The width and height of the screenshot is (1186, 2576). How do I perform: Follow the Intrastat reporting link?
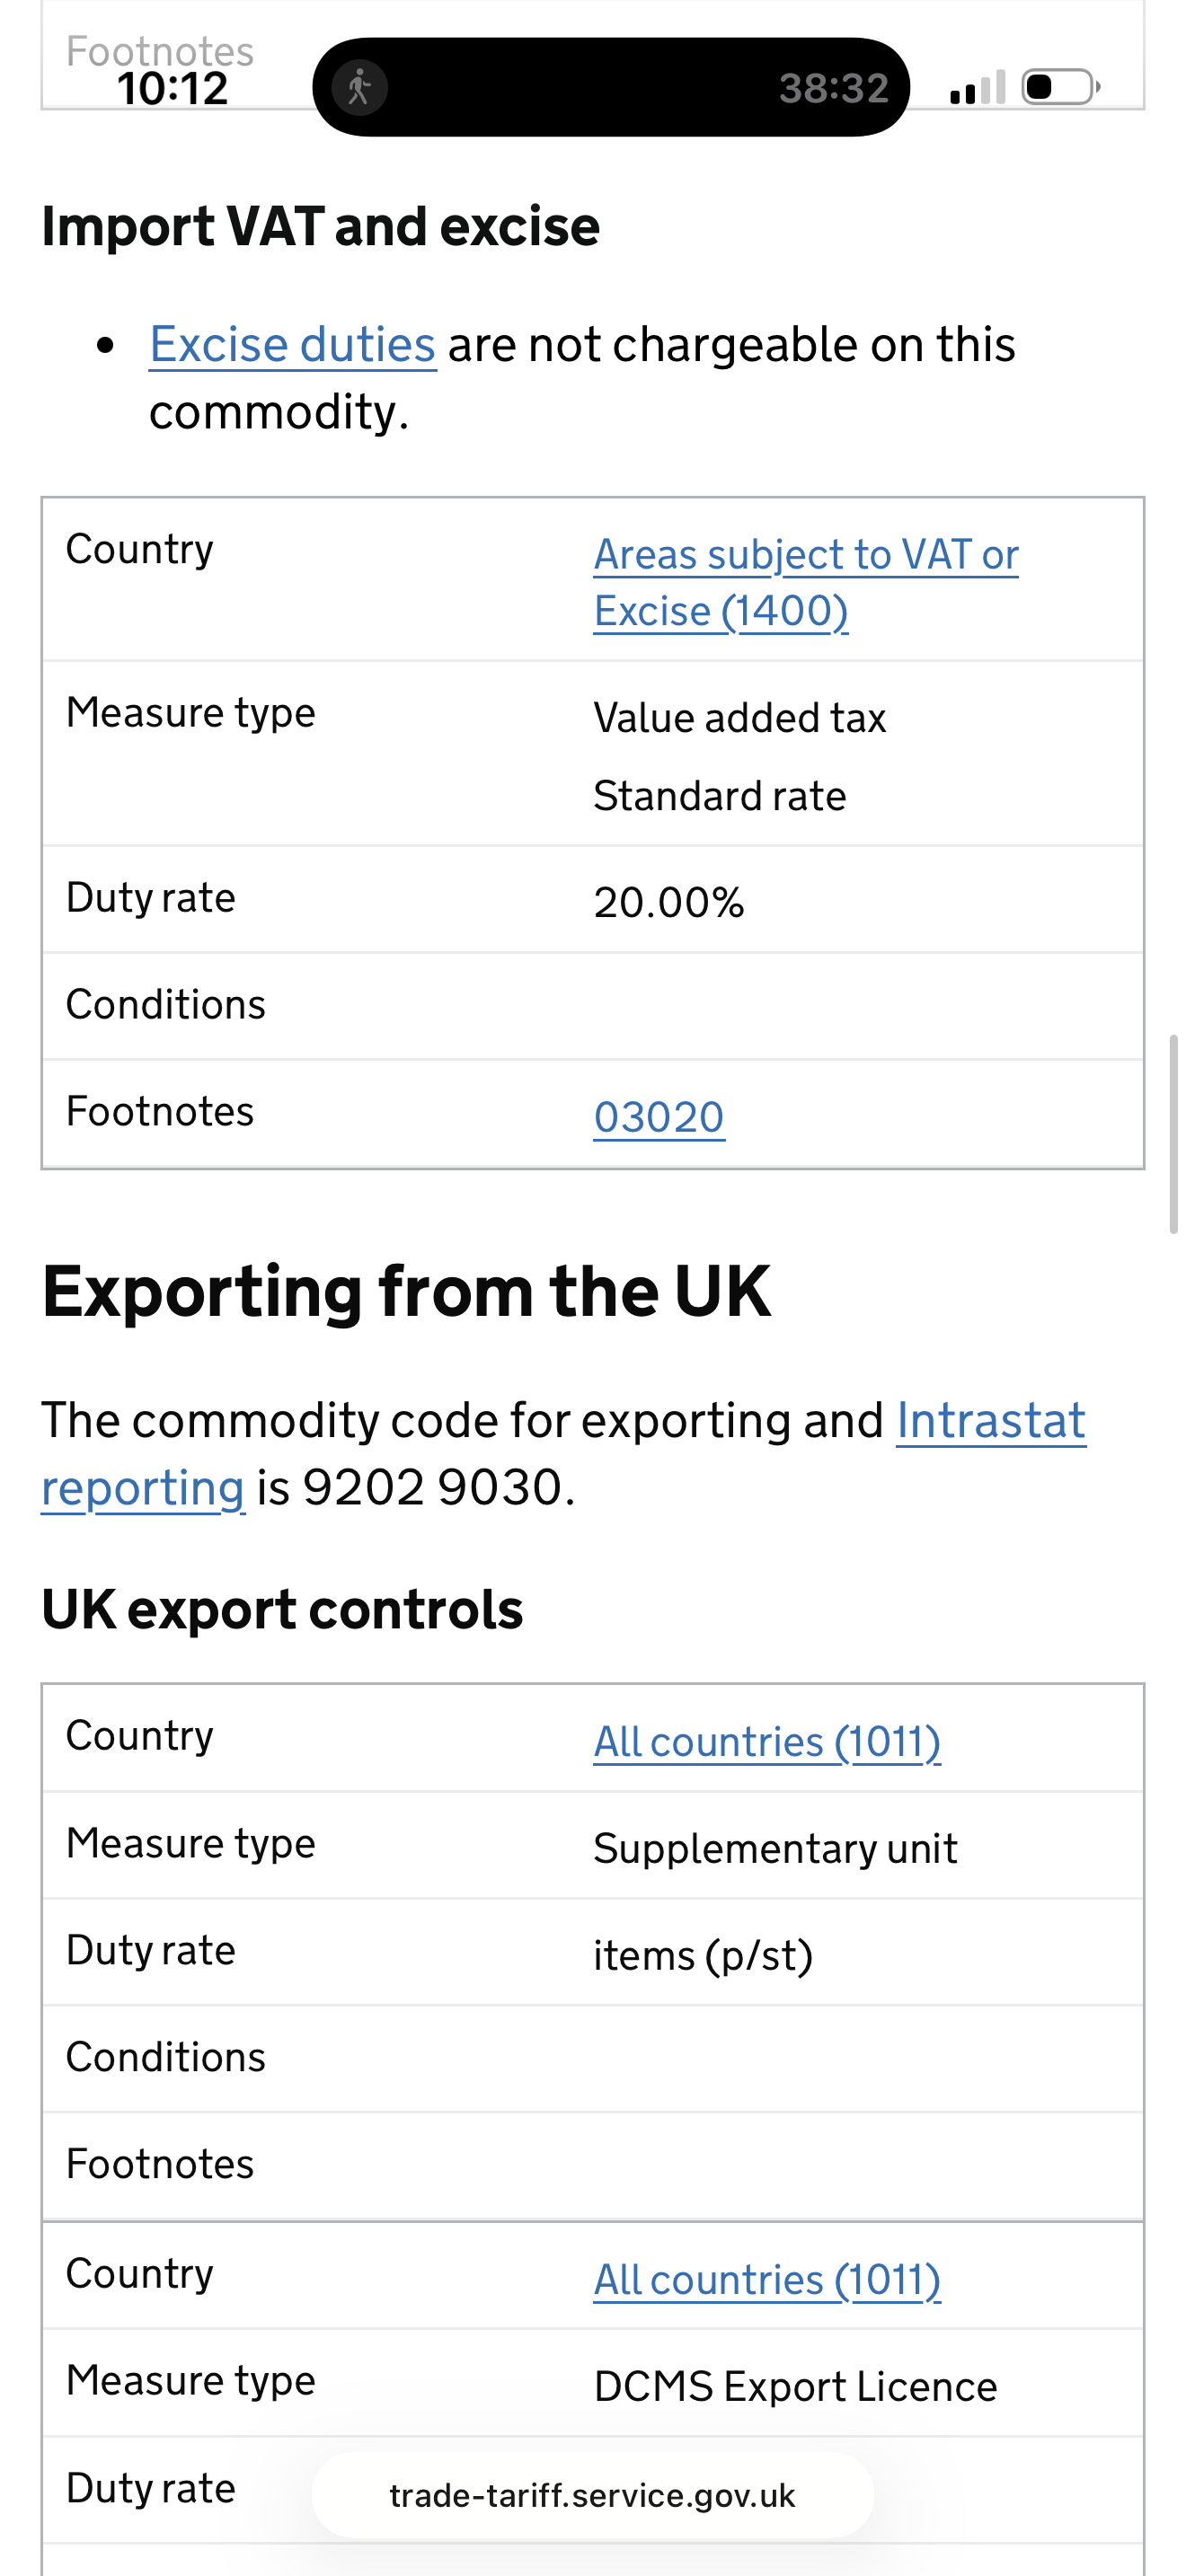coord(990,1421)
